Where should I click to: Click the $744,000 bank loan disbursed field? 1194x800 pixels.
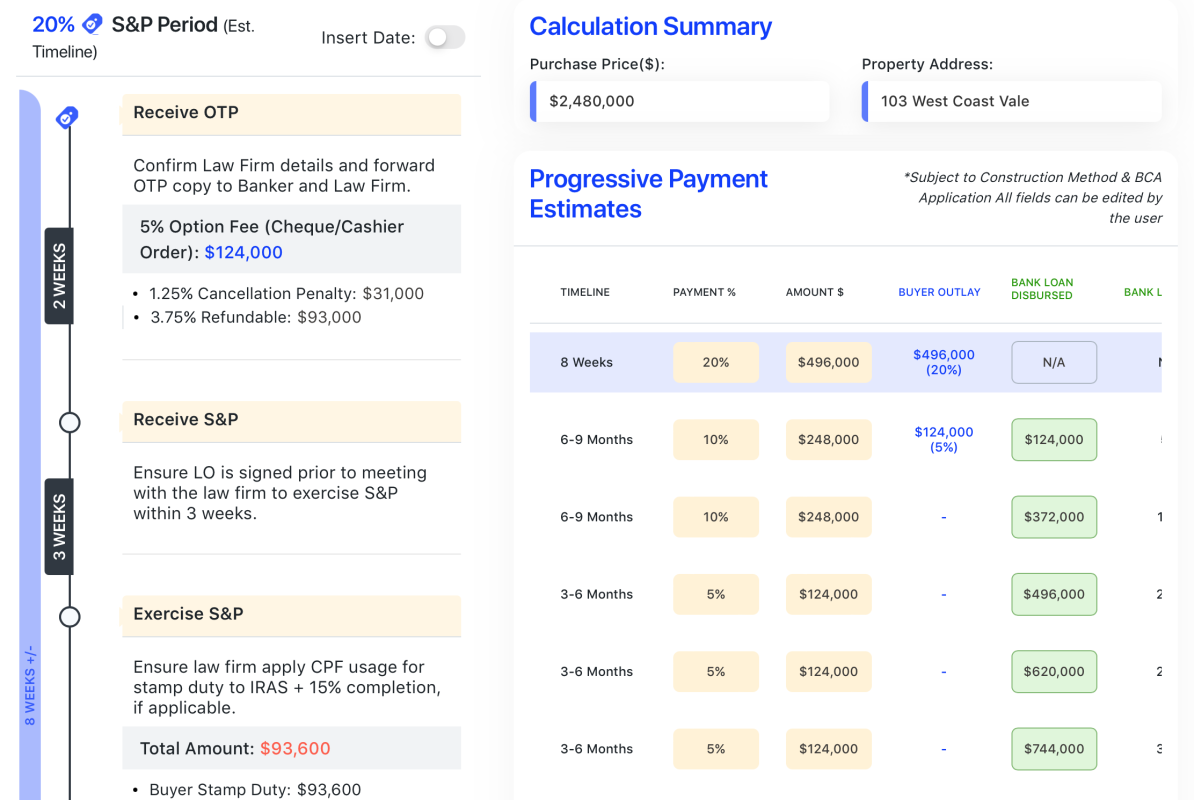1054,749
